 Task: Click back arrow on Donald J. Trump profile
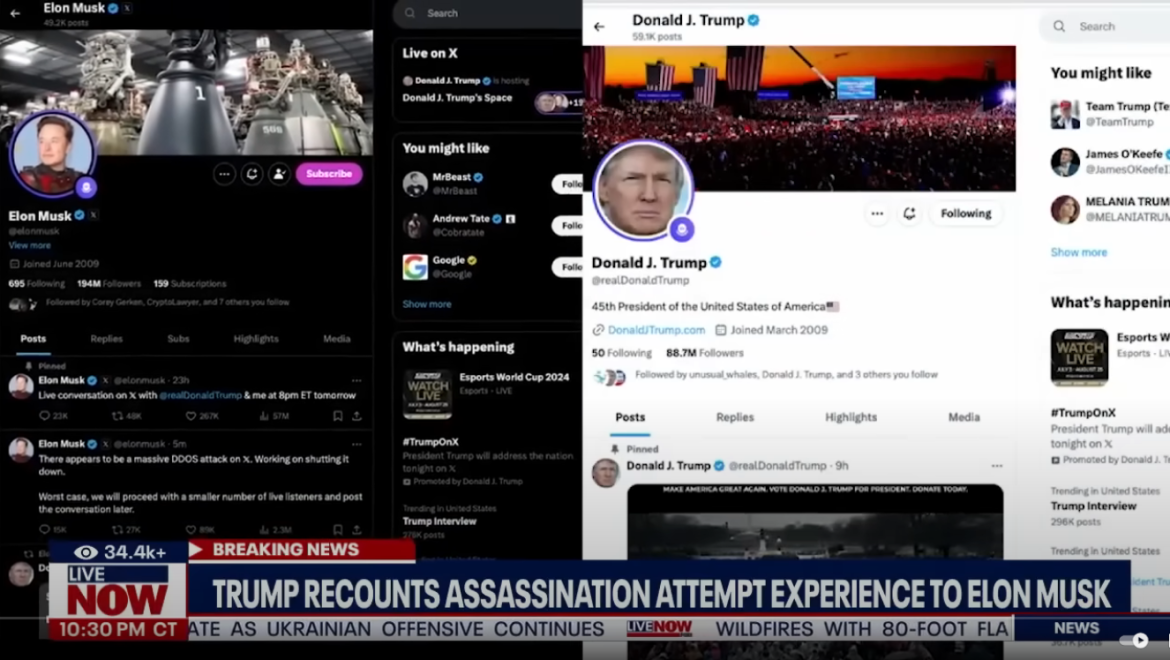(x=599, y=27)
